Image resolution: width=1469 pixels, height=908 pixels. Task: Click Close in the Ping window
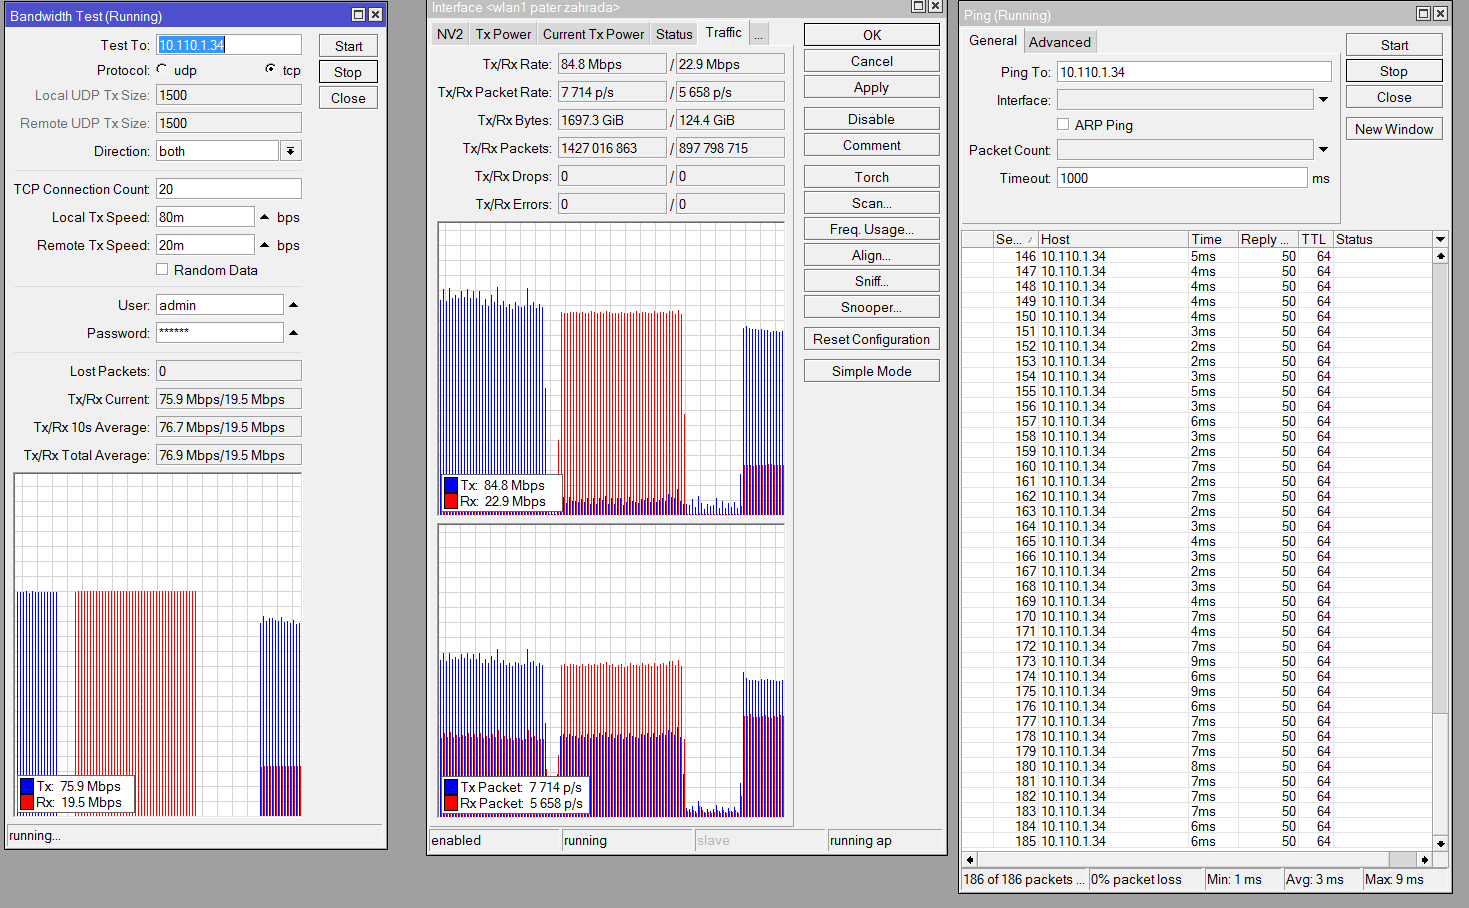(x=1394, y=97)
